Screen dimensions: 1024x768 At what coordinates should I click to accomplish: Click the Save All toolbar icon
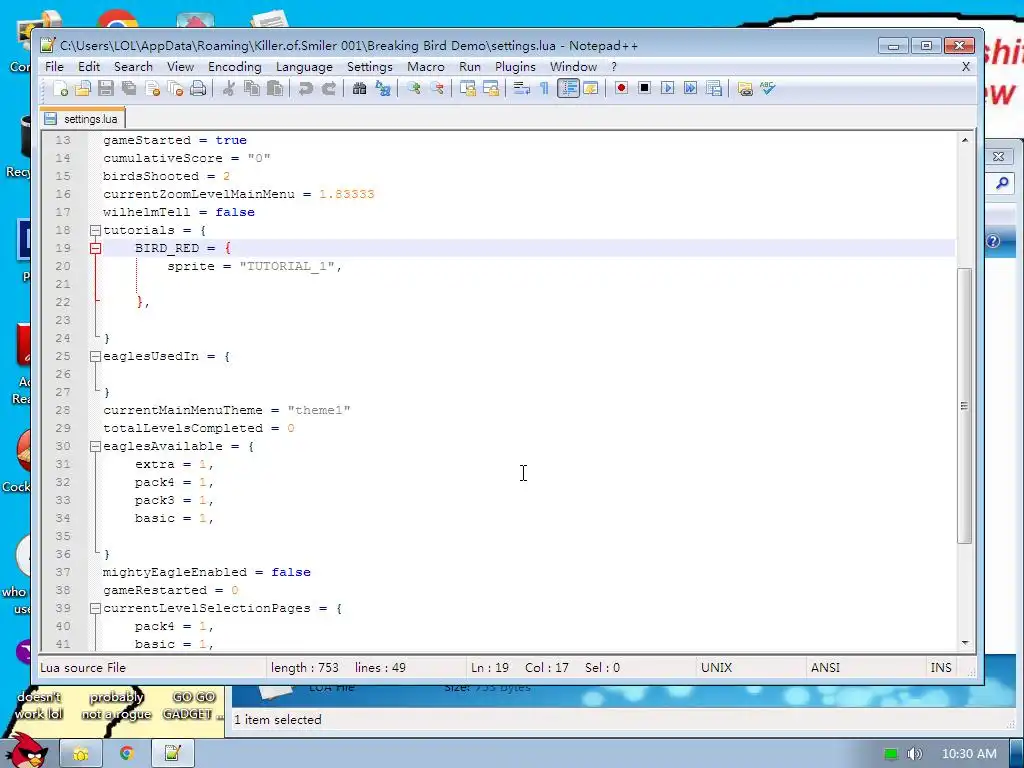click(129, 88)
